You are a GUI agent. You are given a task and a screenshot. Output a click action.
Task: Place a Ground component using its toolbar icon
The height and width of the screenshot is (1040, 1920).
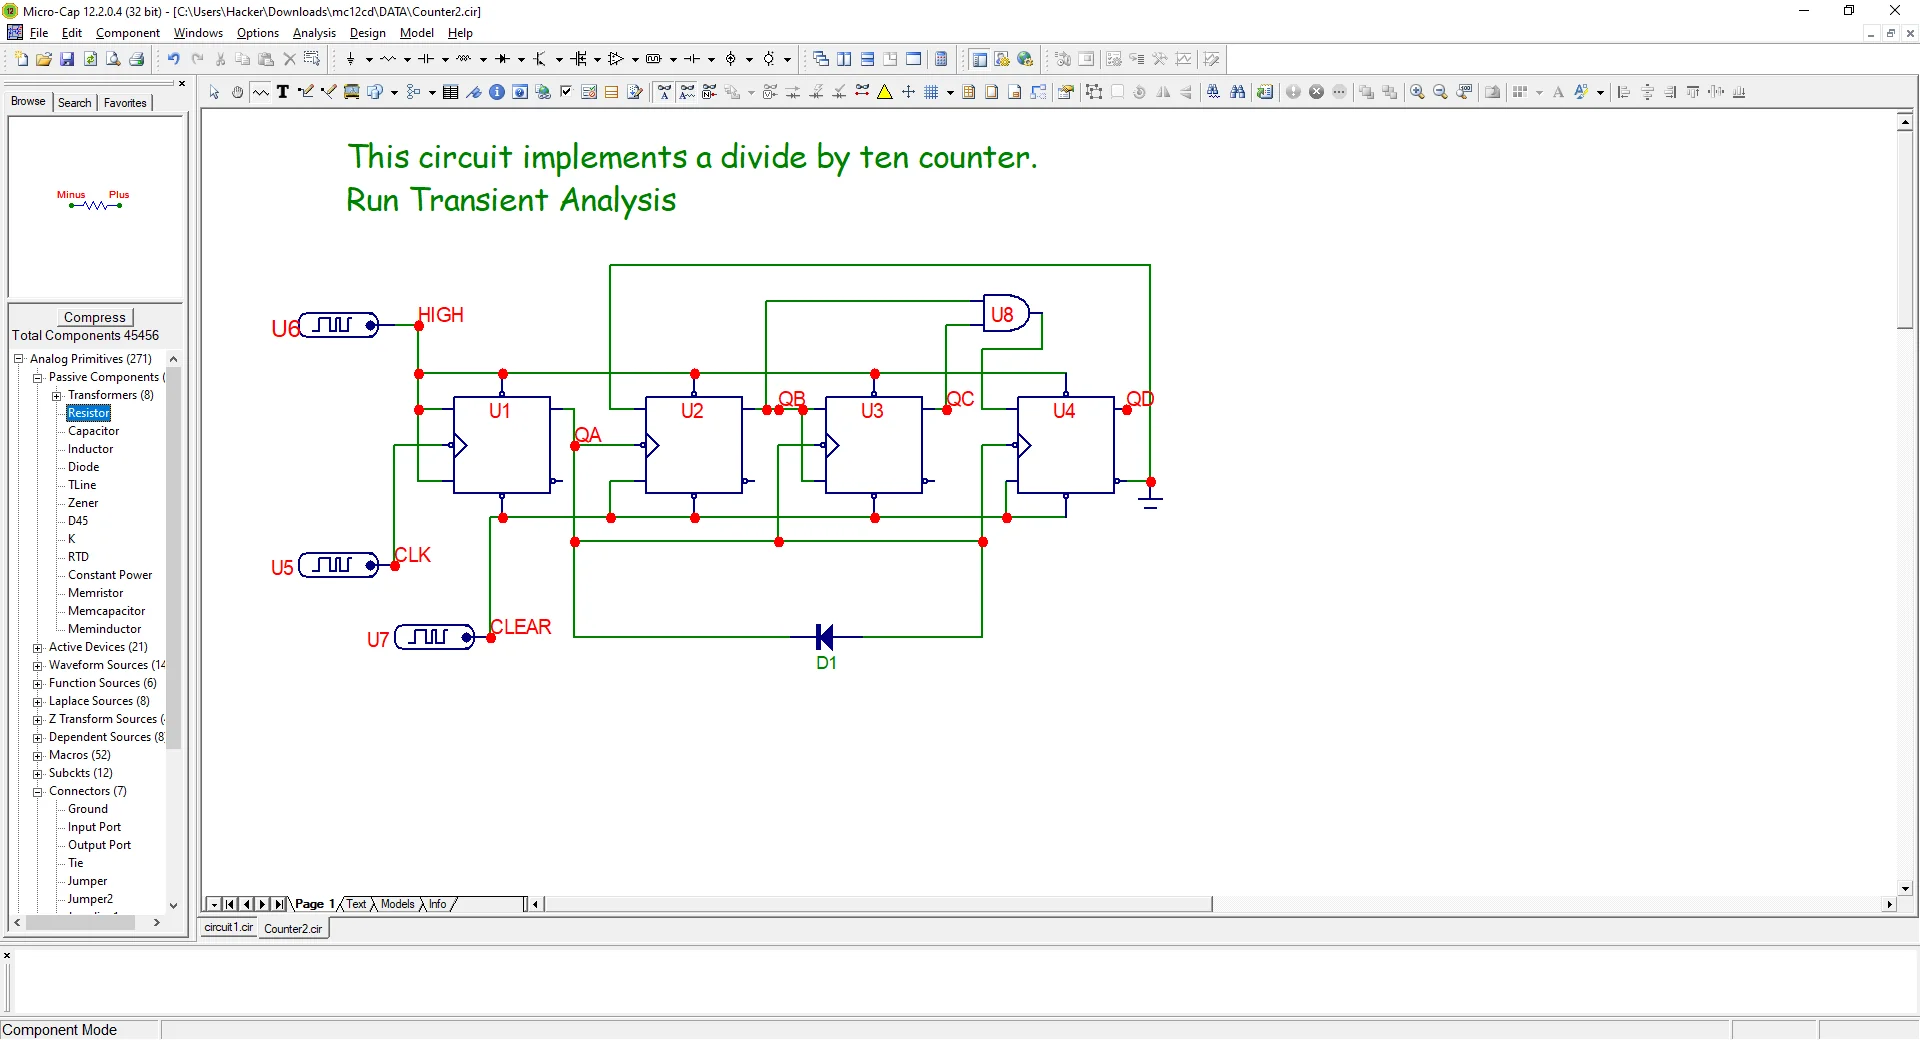point(351,59)
